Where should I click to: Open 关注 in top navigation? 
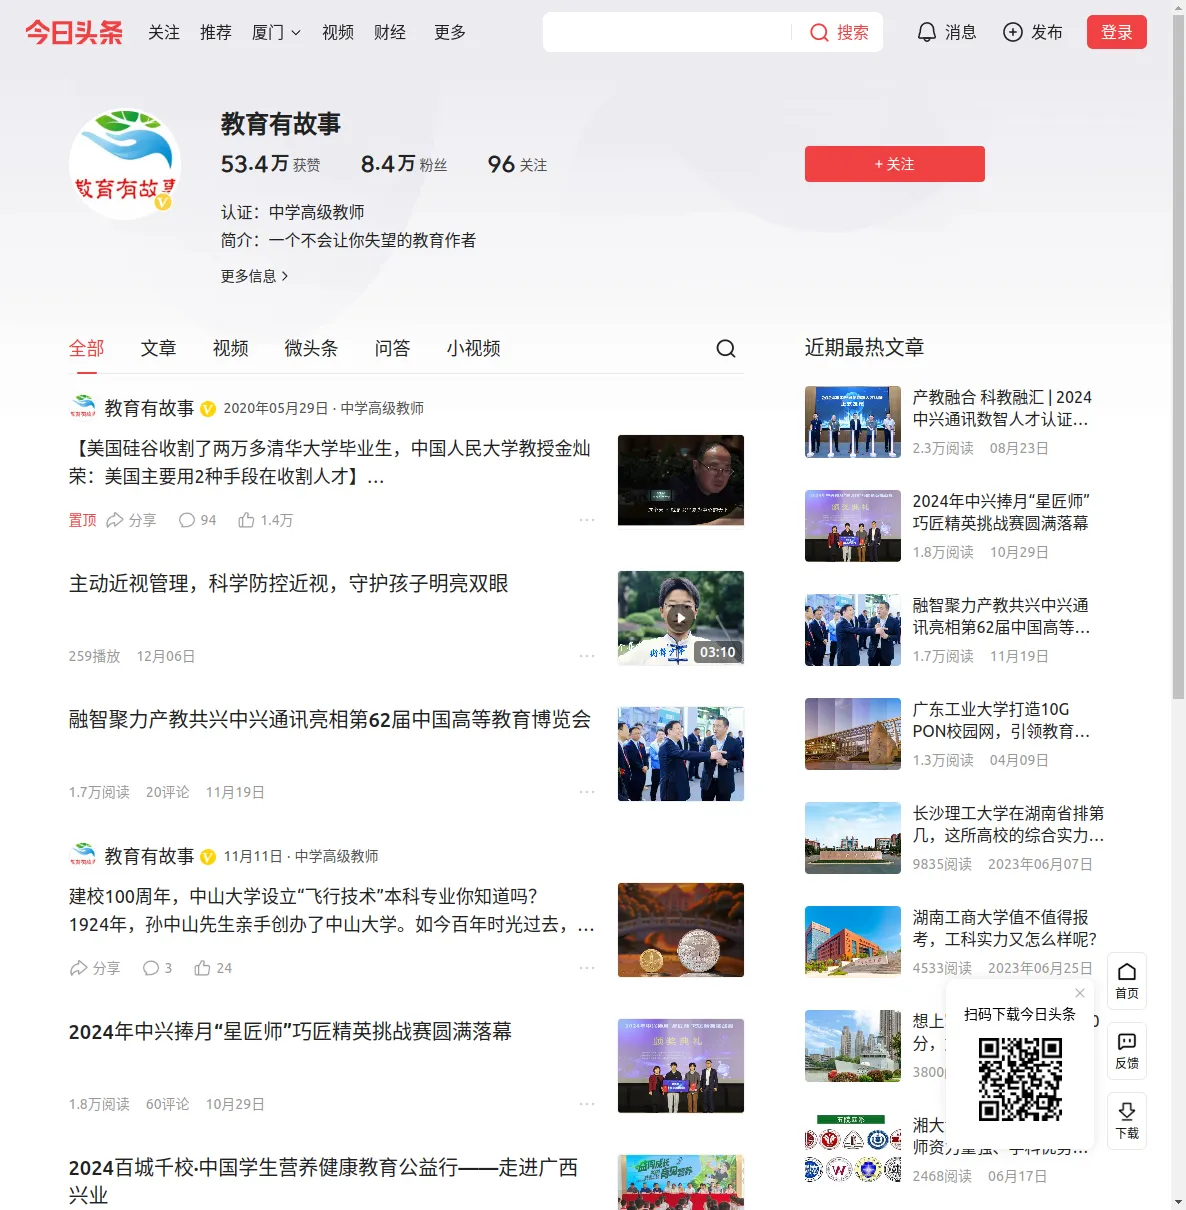pyautogui.click(x=164, y=33)
